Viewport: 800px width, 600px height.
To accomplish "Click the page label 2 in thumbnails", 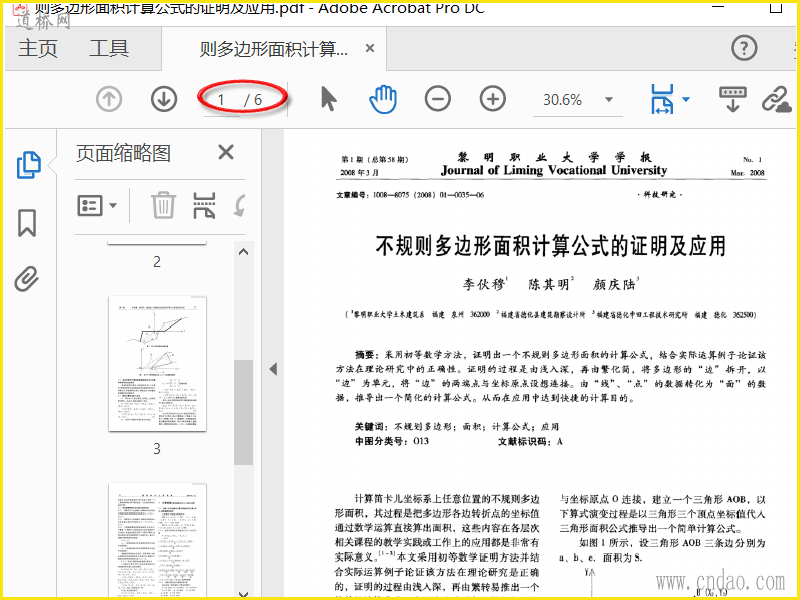I will coord(157,262).
